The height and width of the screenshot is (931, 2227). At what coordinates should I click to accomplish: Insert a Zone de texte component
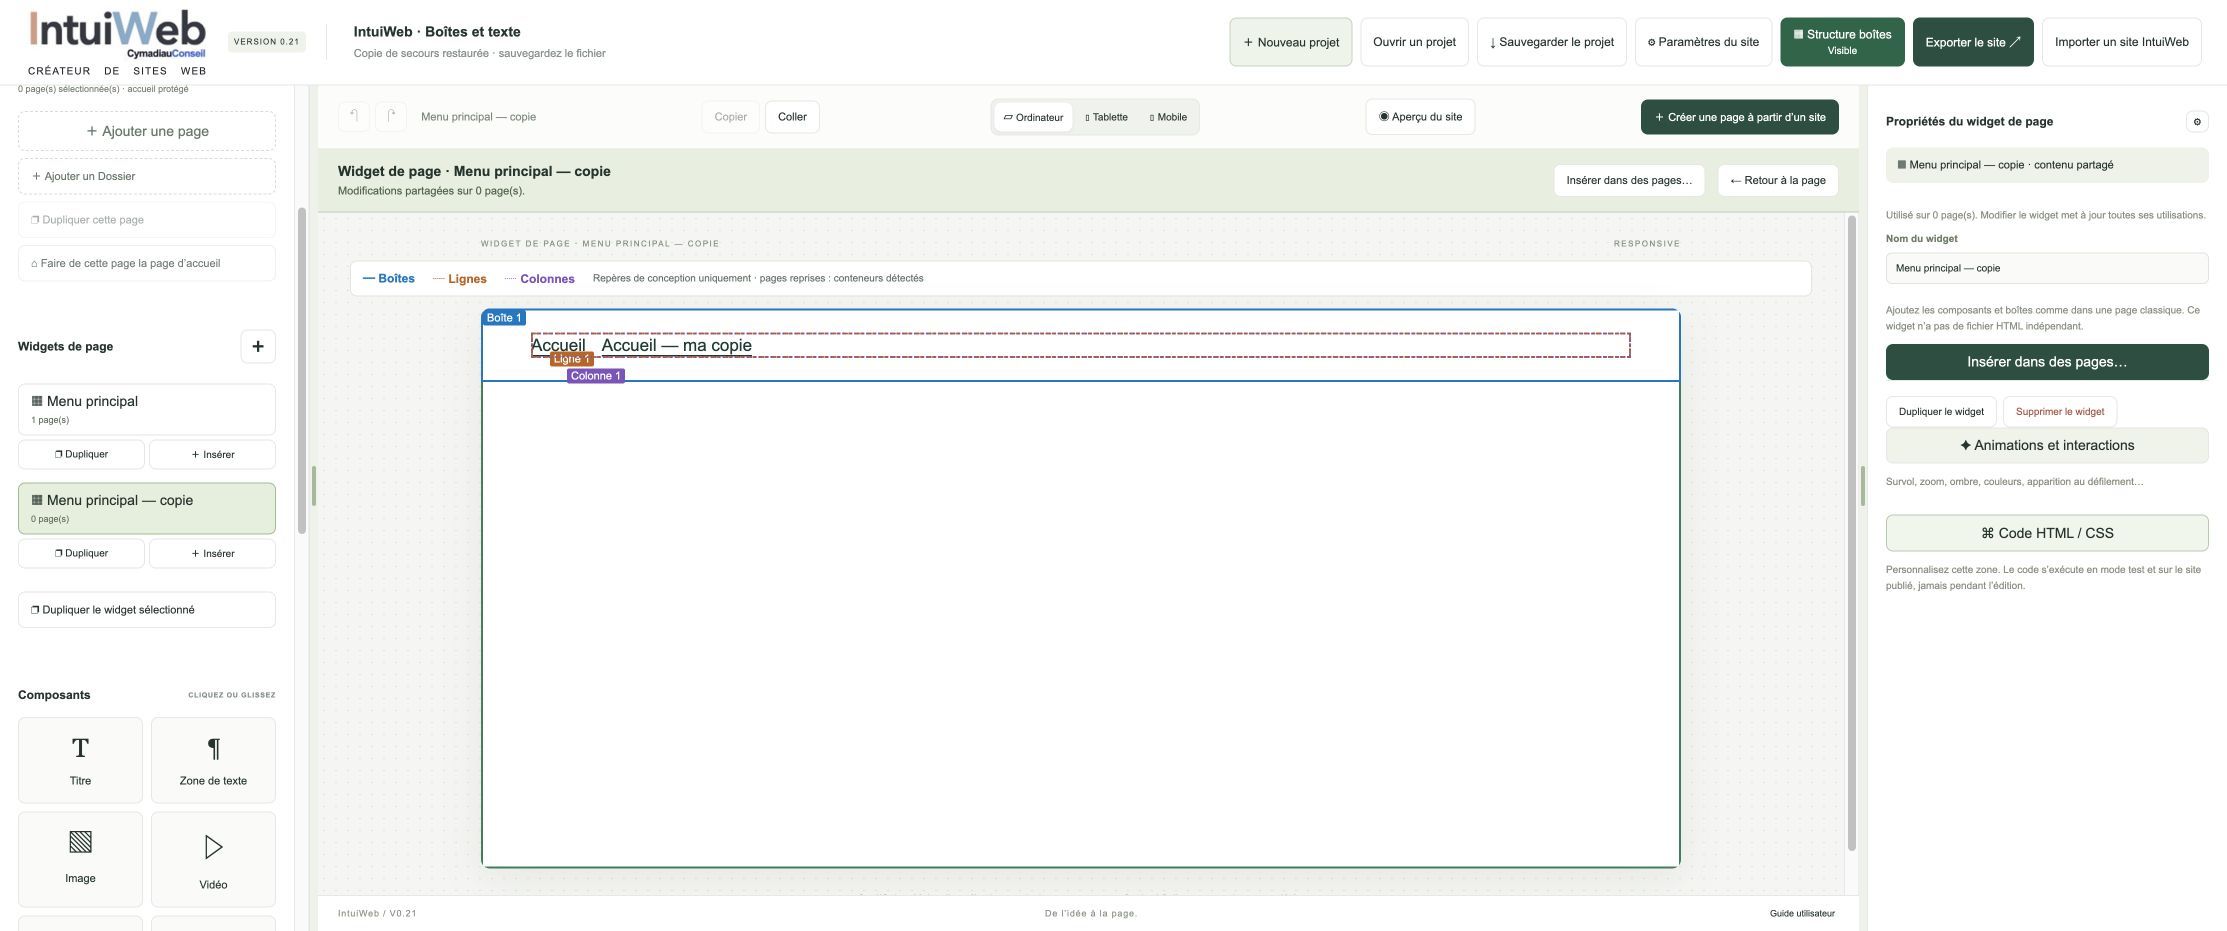click(x=213, y=760)
